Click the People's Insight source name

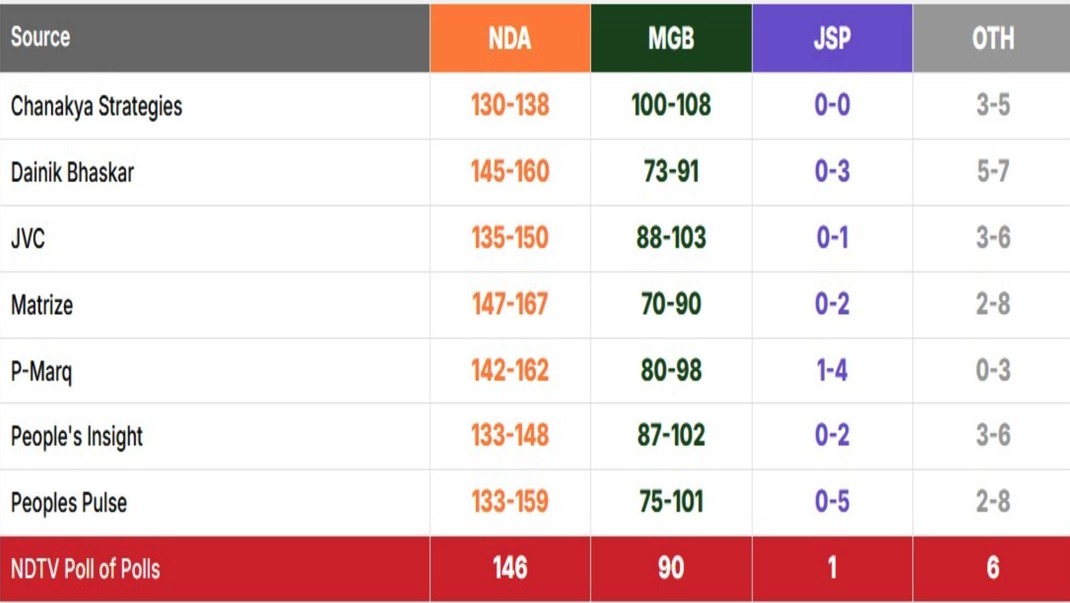click(77, 437)
